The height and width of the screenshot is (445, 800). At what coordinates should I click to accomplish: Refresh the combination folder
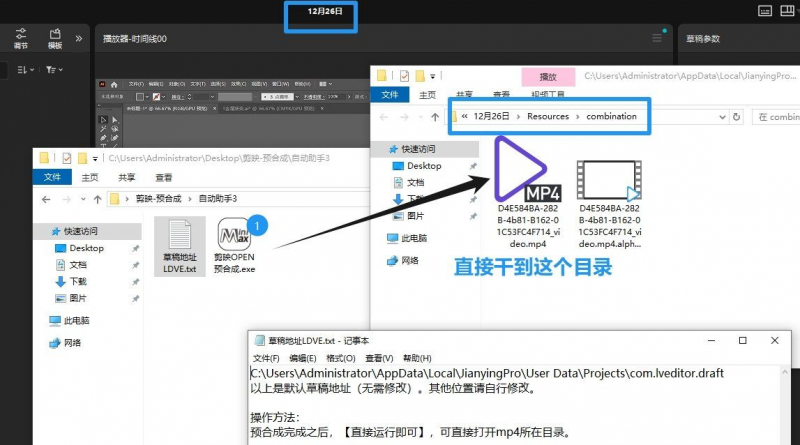click(x=736, y=117)
